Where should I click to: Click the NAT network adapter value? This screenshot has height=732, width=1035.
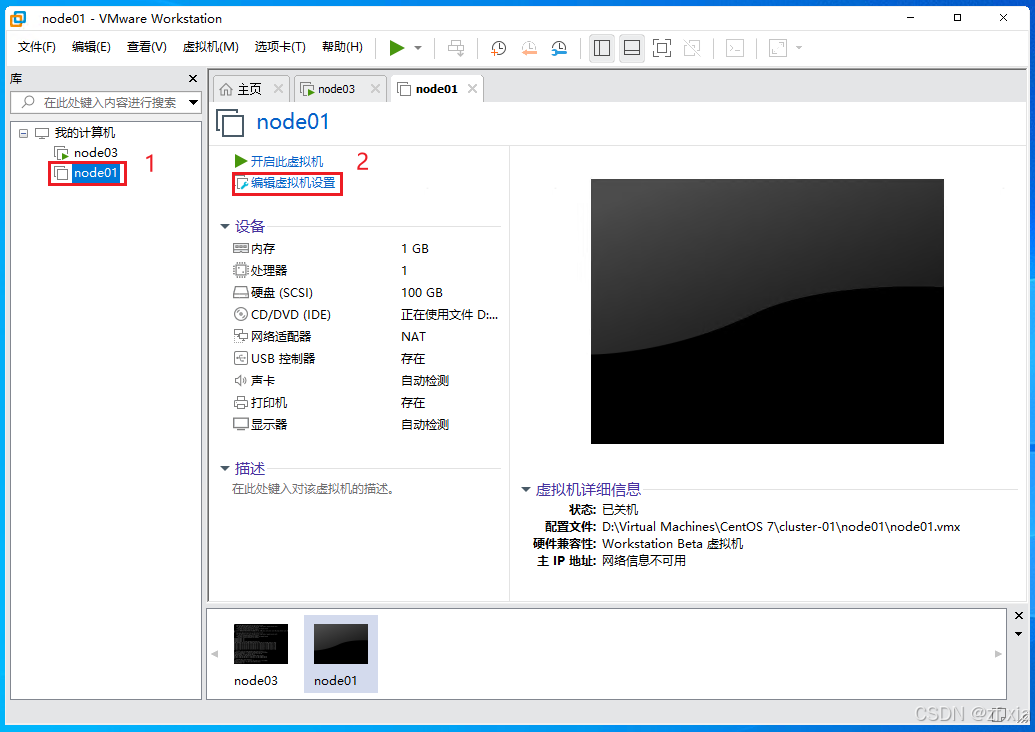[413, 337]
